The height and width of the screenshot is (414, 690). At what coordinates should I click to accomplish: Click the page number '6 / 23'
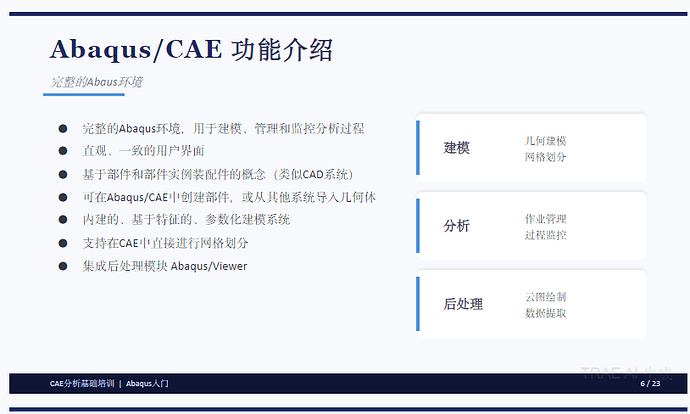tap(650, 384)
